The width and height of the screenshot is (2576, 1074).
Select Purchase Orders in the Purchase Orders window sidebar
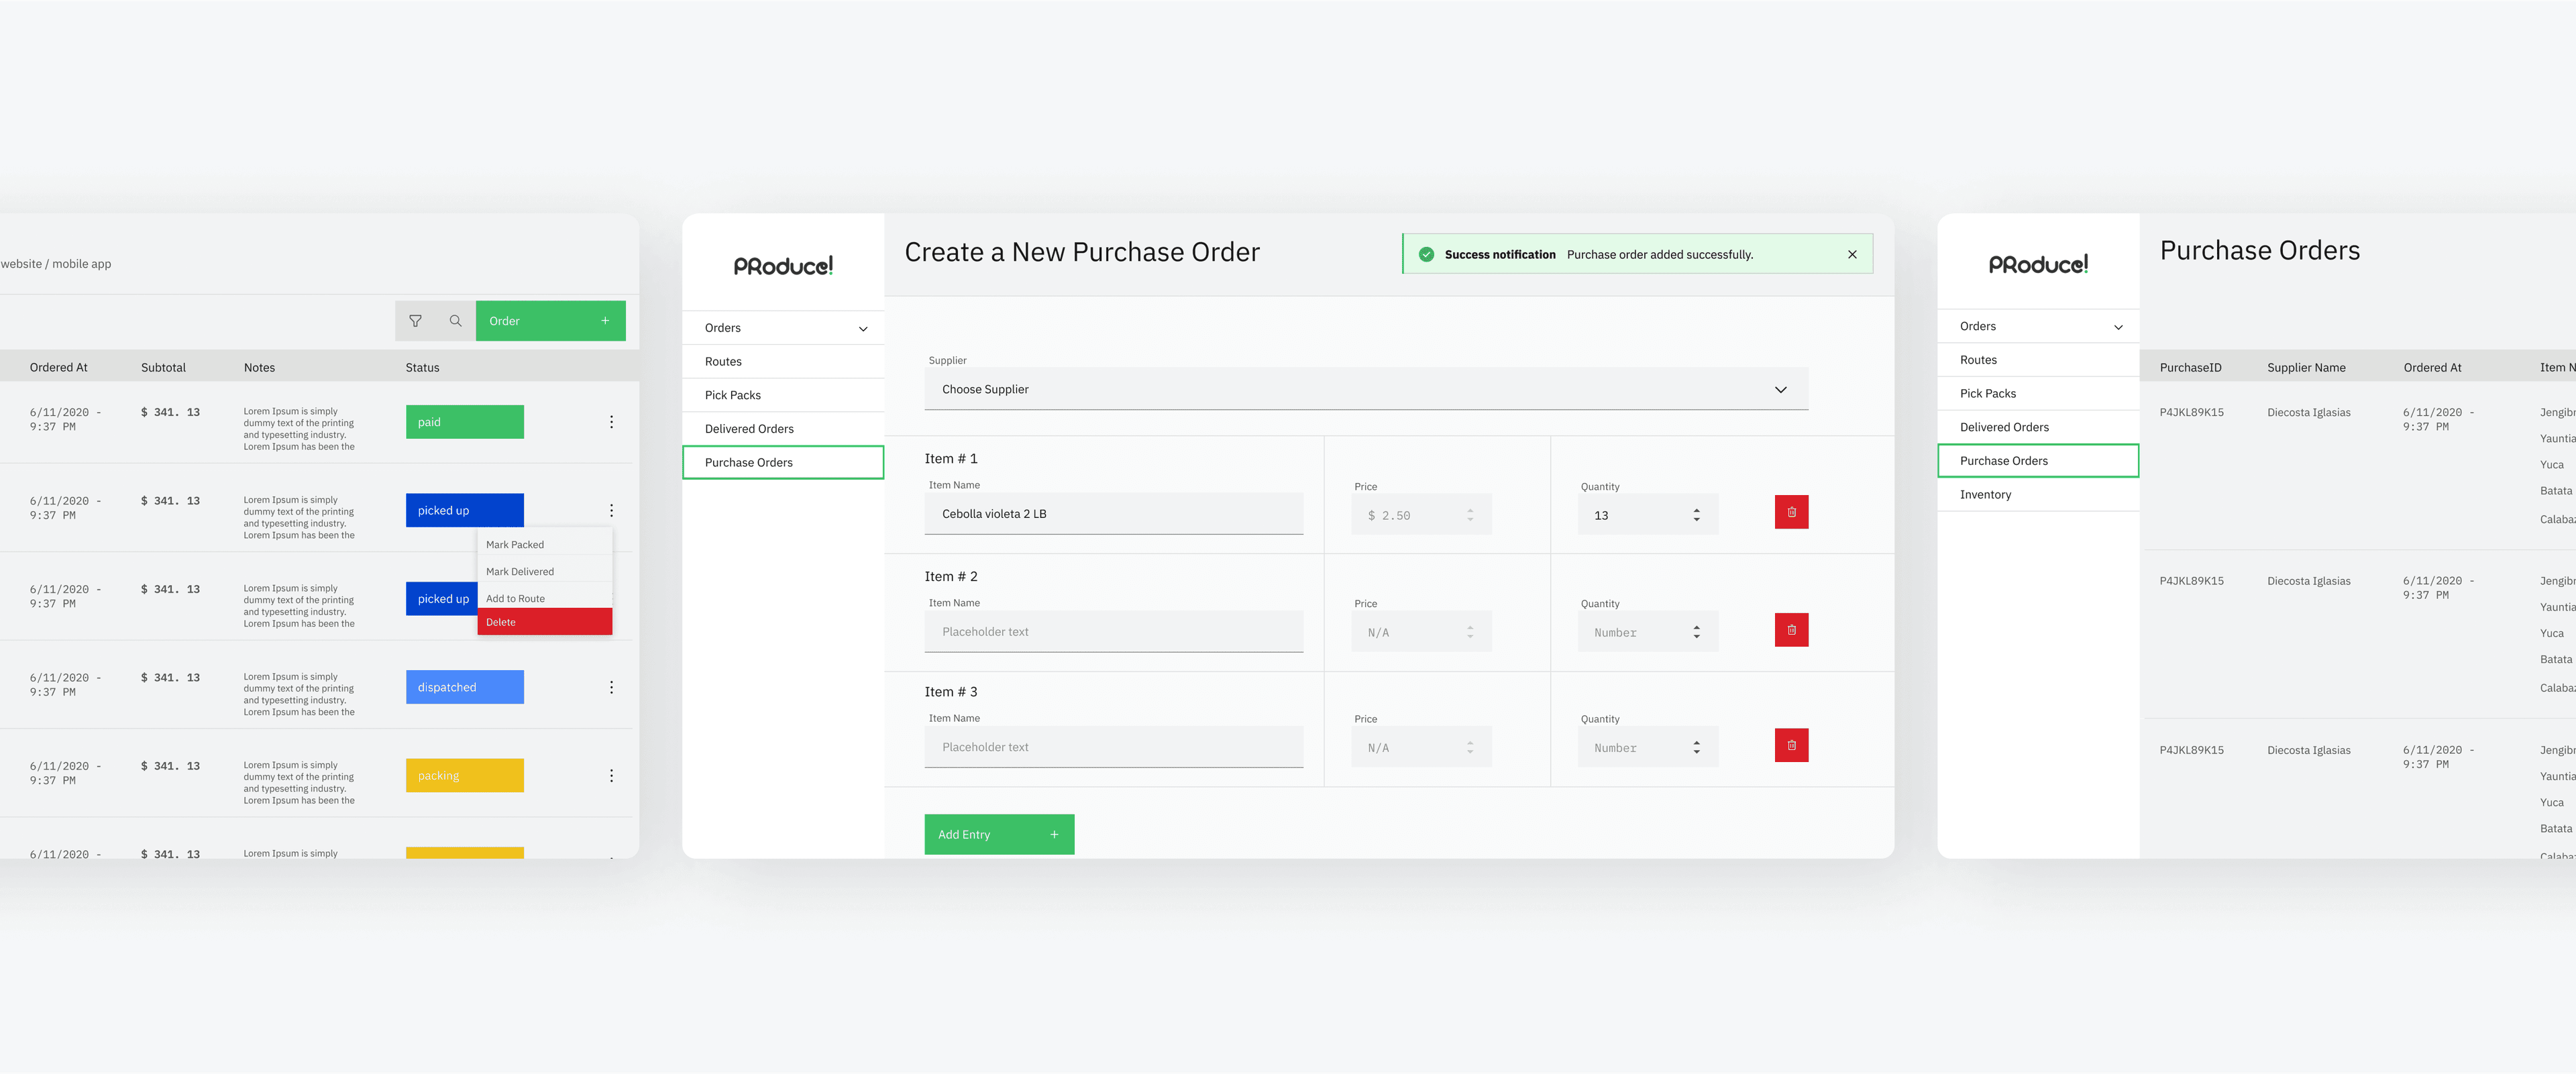coord(2038,461)
